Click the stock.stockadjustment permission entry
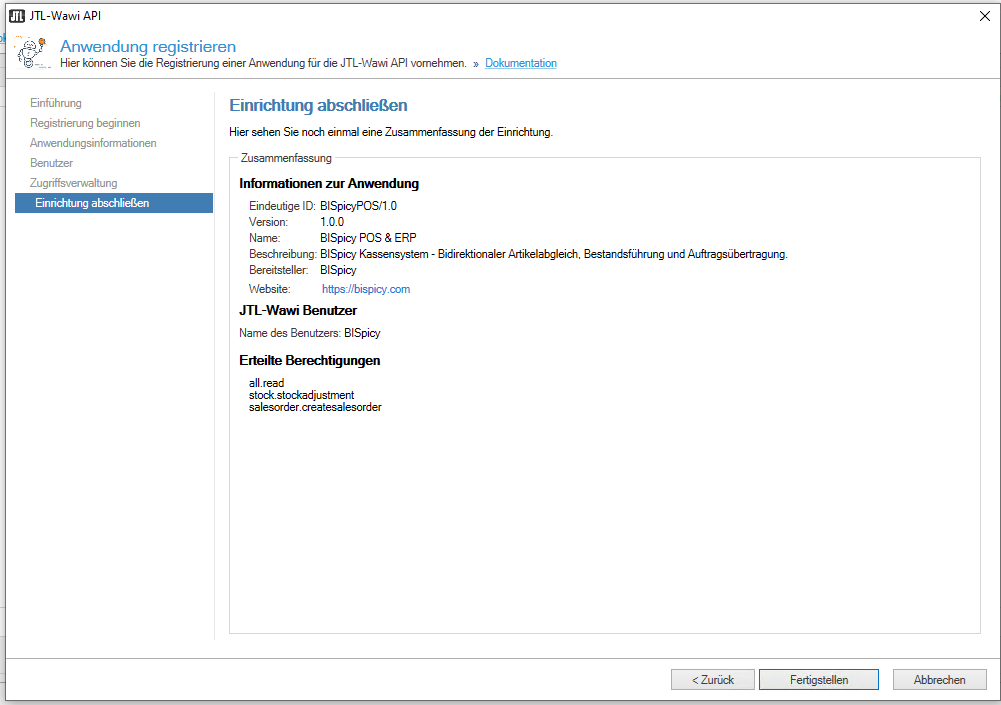The image size is (1001, 705). (x=301, y=395)
